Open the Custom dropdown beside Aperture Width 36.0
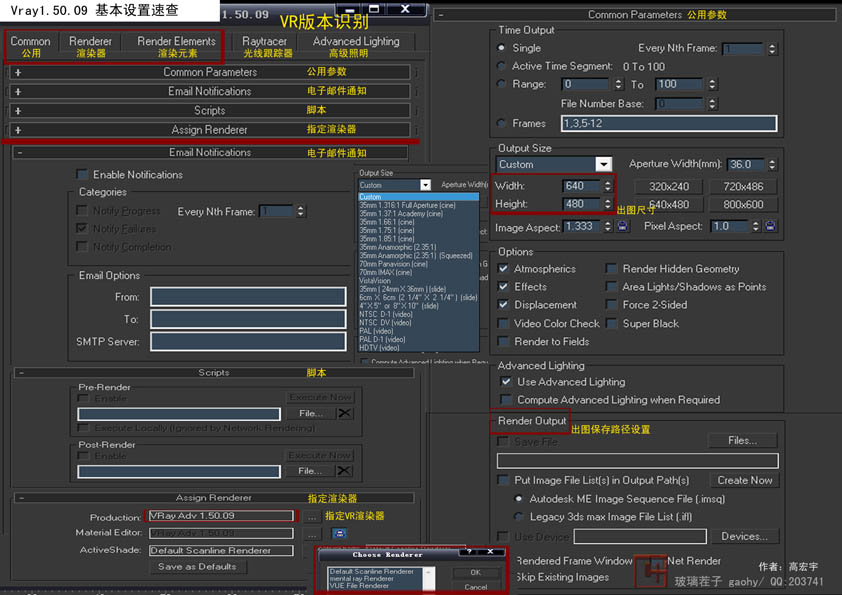842x595 pixels. [554, 164]
